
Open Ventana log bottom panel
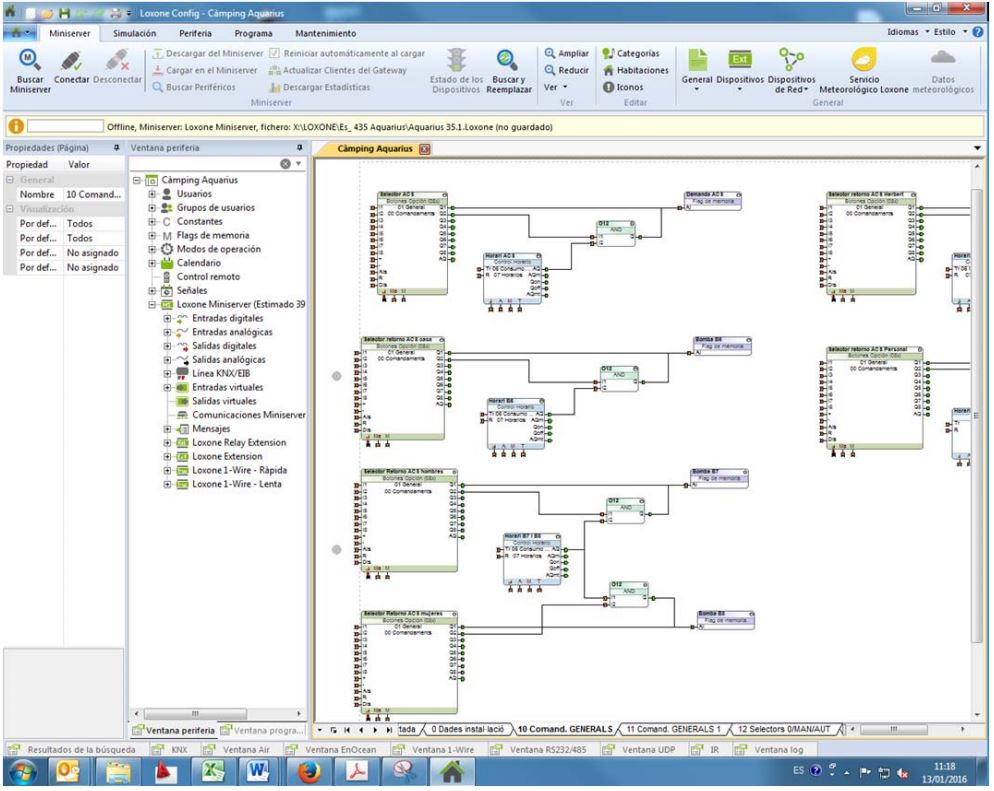(x=770, y=750)
